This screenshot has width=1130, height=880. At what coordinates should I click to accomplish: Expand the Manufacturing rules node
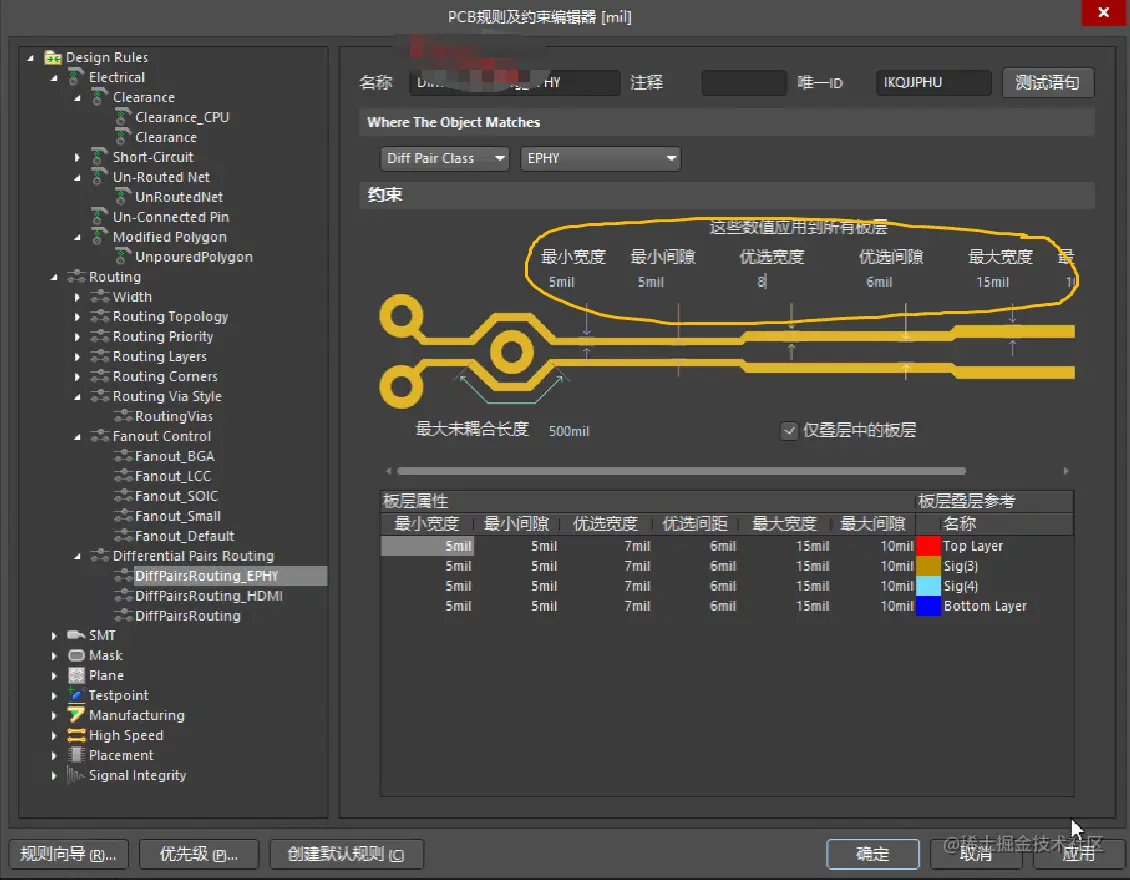(54, 716)
